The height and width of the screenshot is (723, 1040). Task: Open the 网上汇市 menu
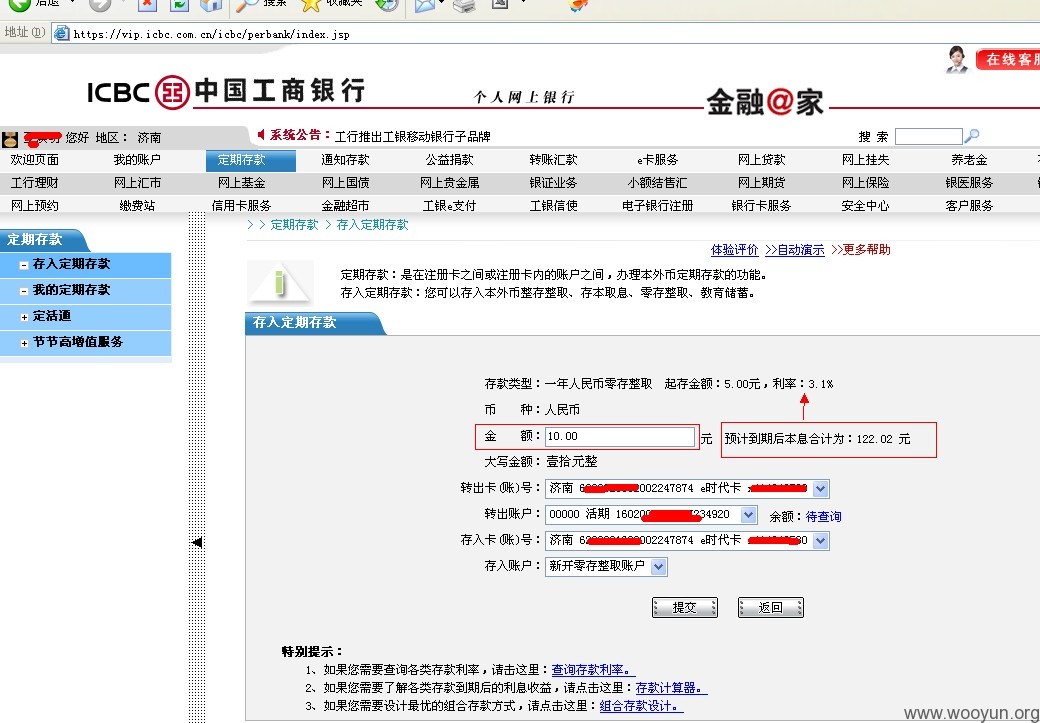137,182
